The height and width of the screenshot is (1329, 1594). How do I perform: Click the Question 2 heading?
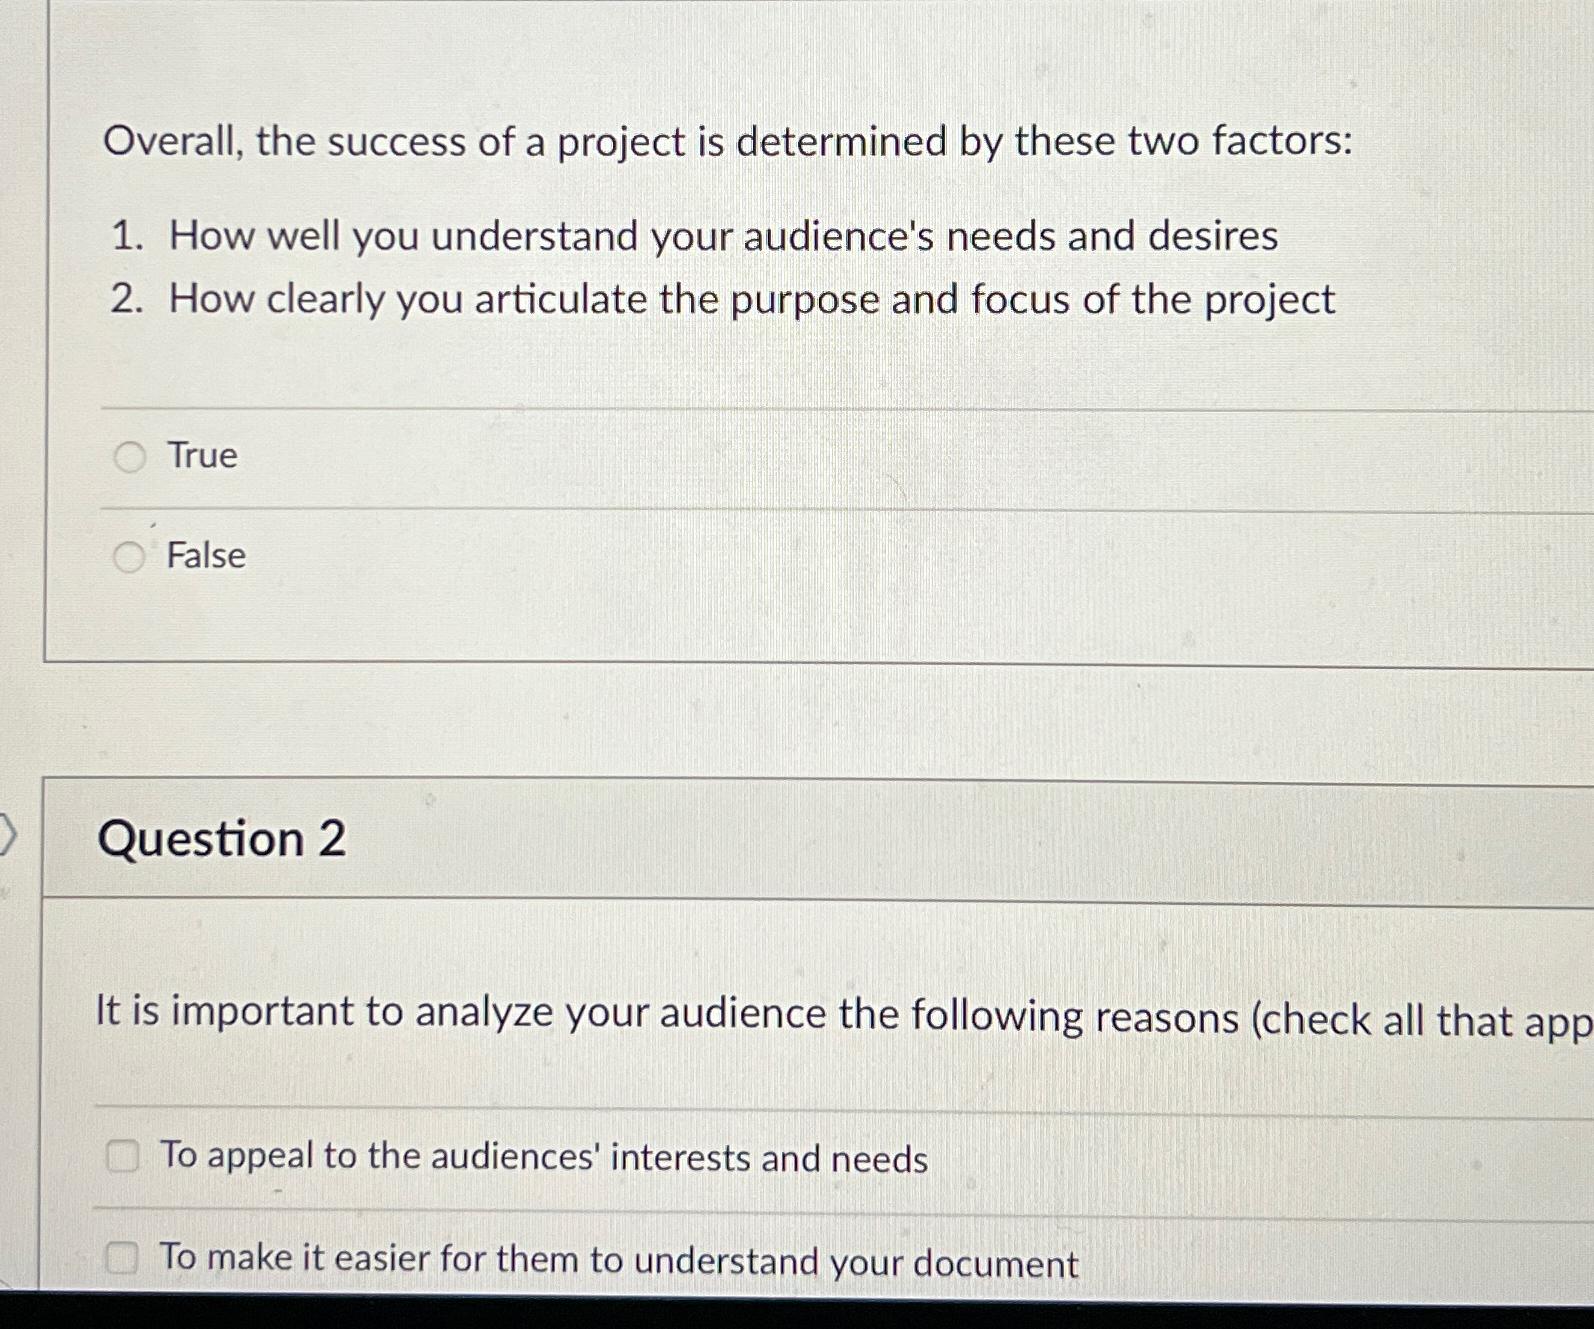222,840
